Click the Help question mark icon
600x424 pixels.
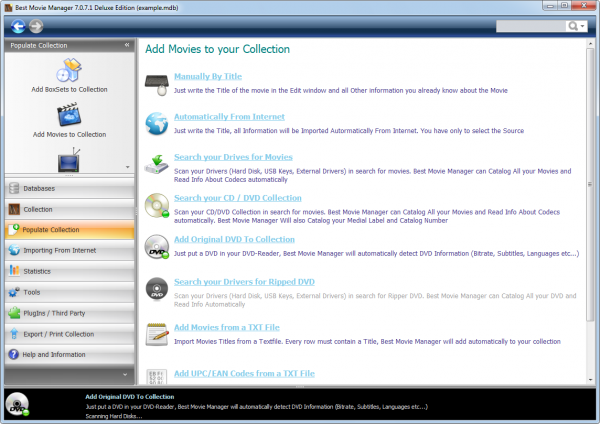click(13, 354)
